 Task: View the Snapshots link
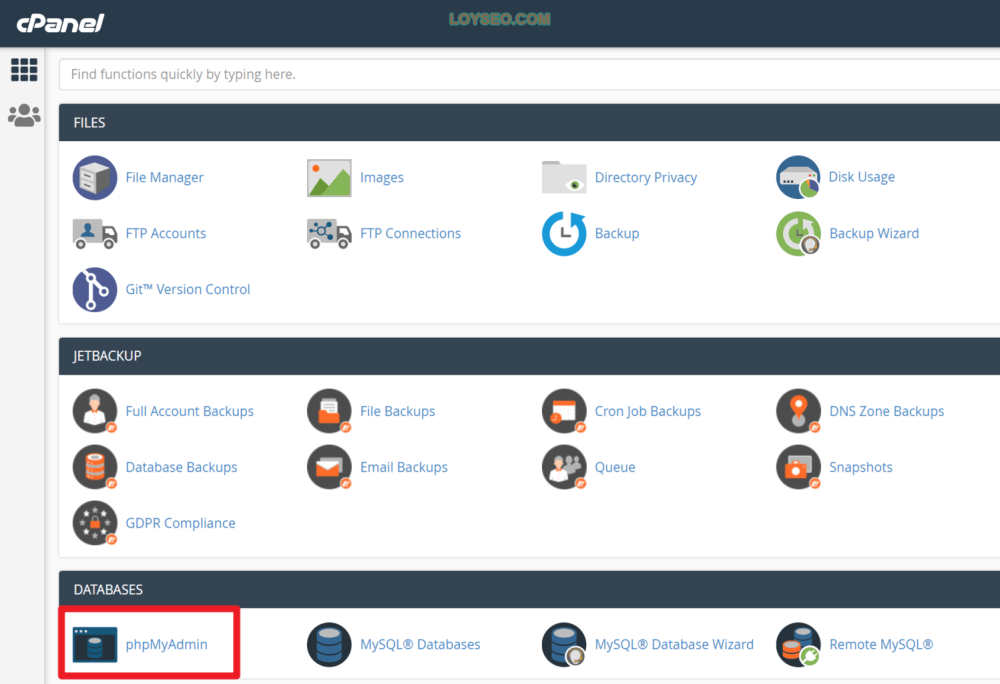pos(860,467)
